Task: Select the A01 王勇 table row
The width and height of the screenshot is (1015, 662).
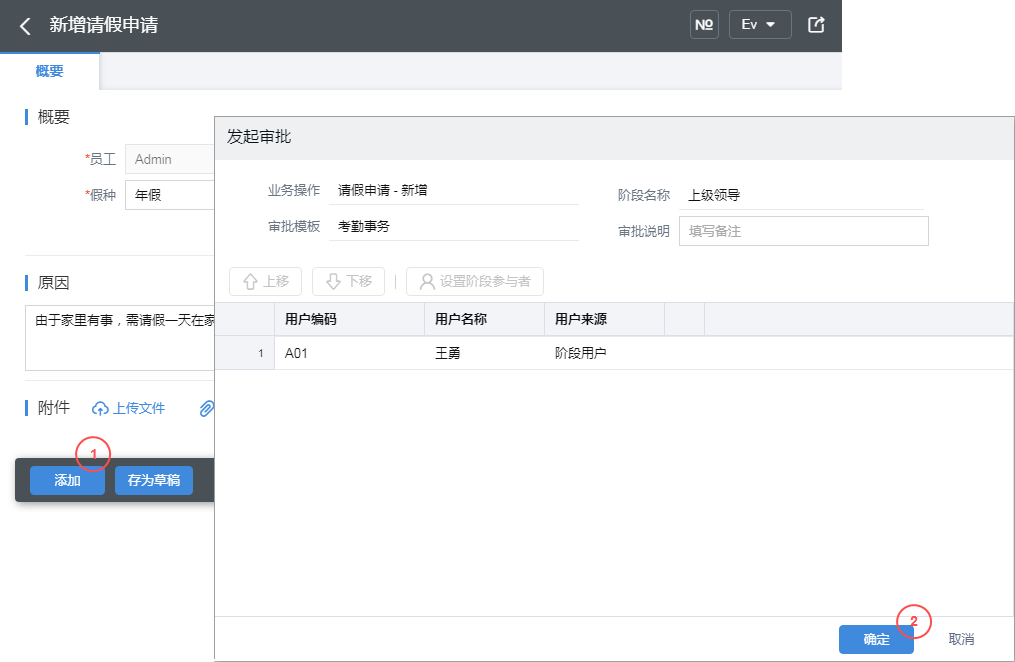Action: click(445, 353)
